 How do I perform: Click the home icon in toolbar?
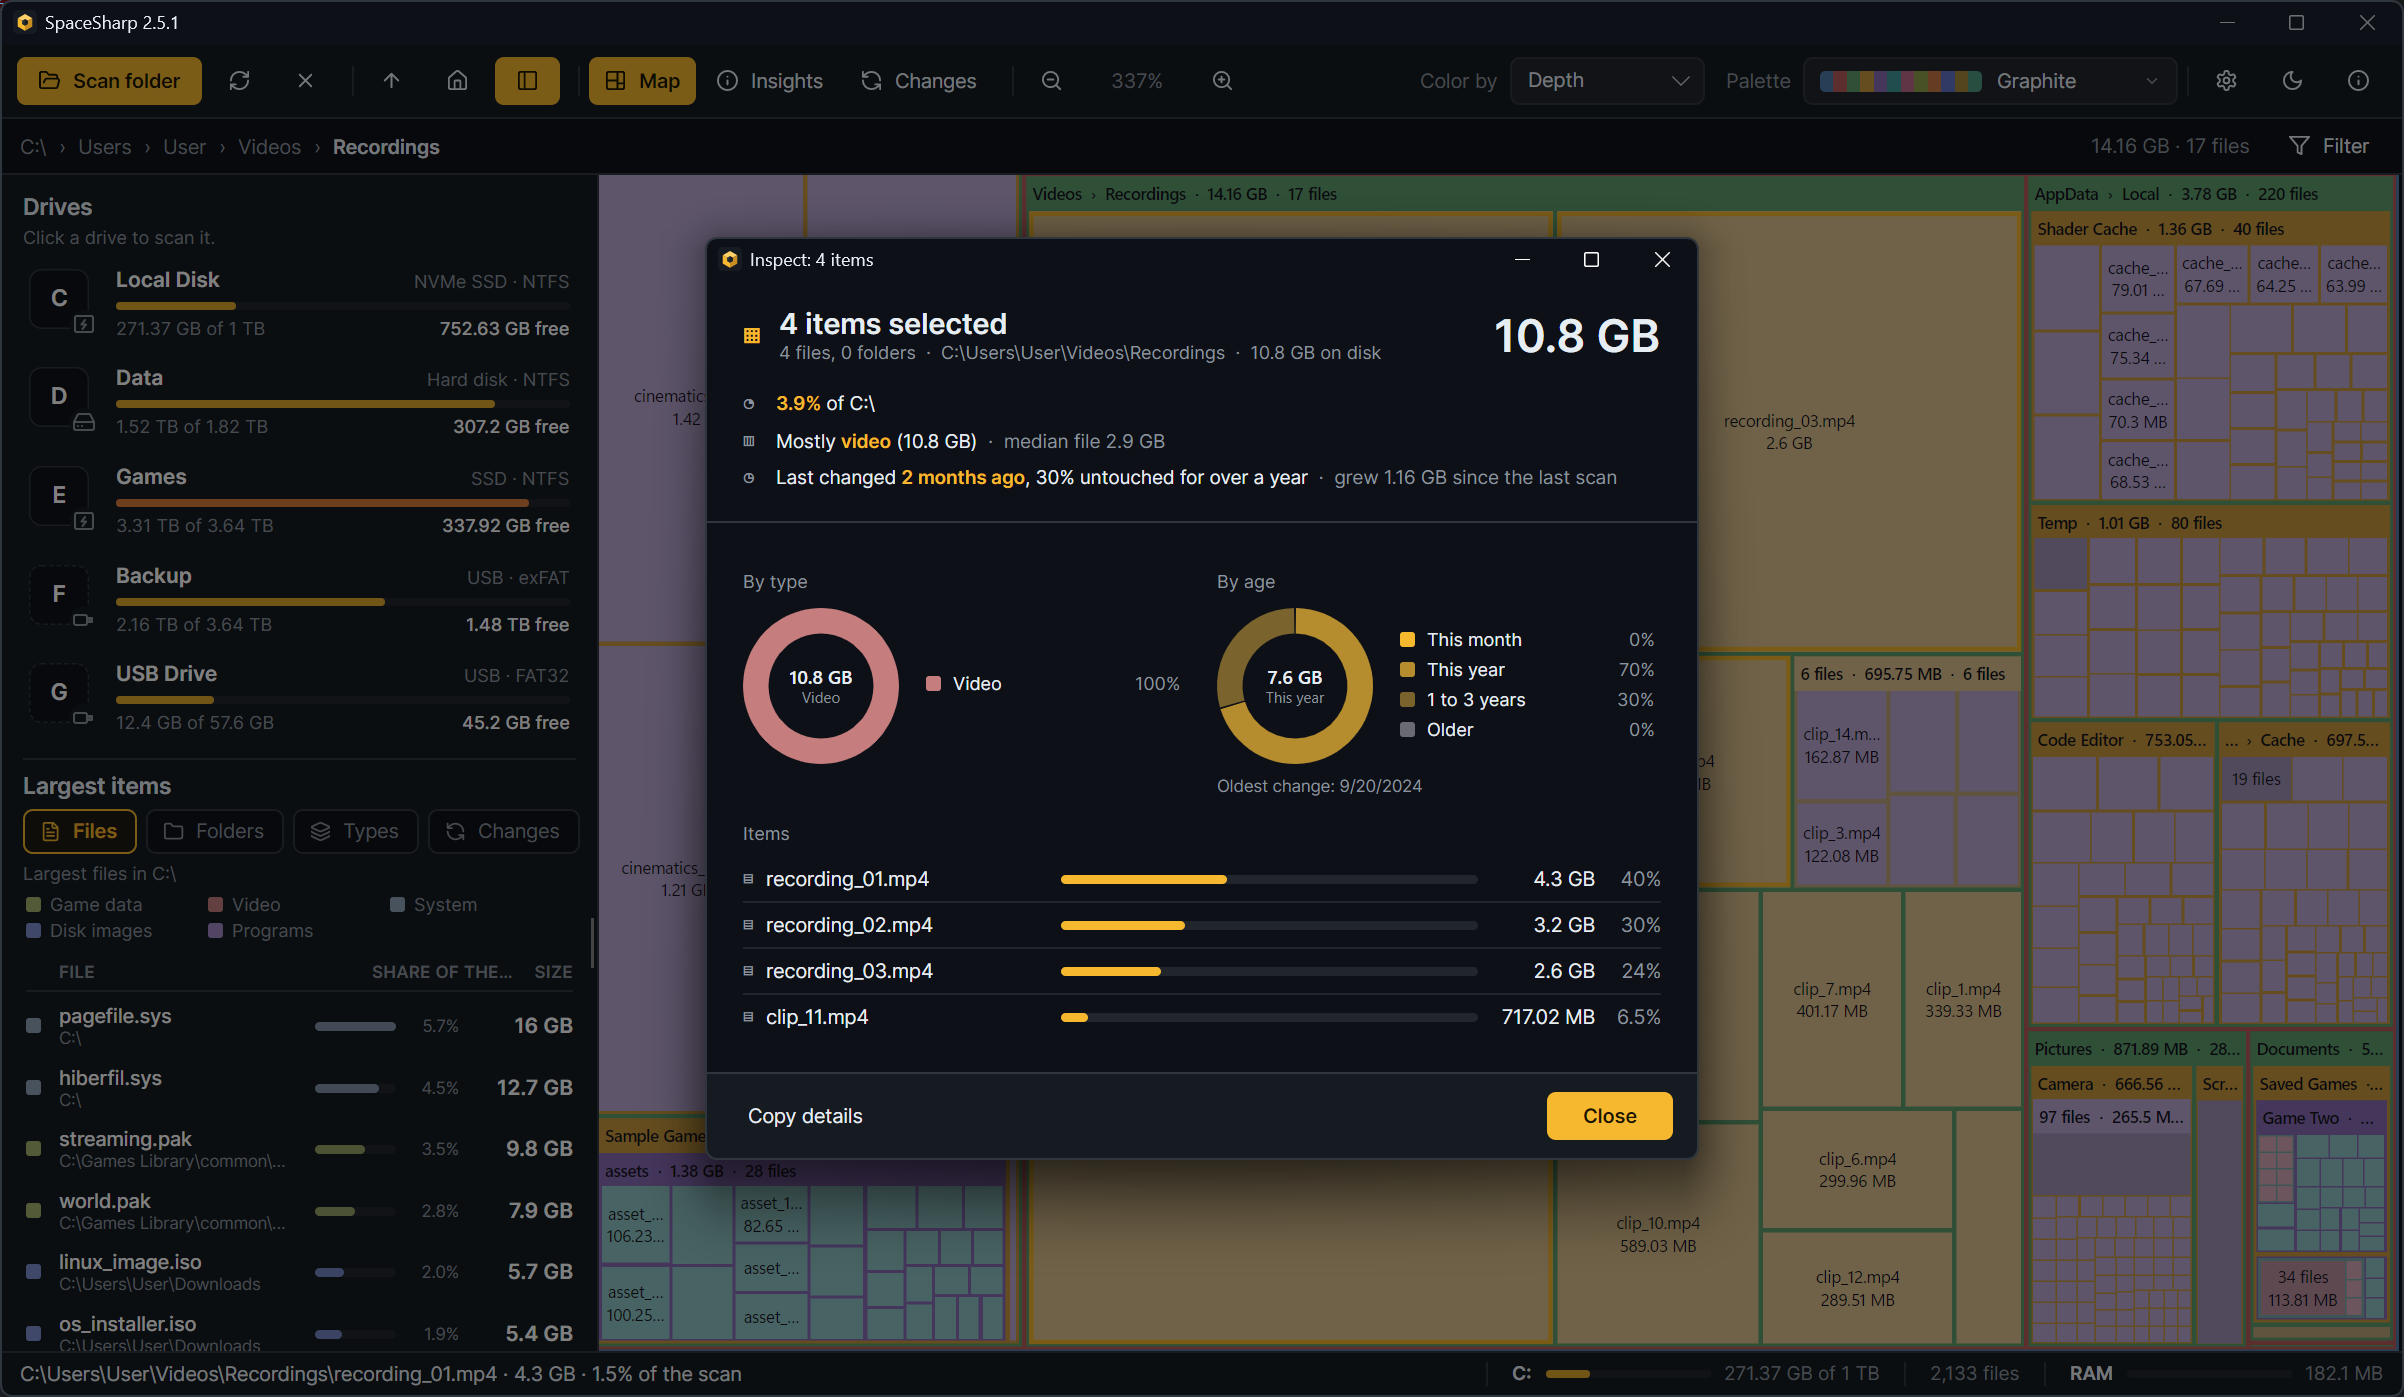pyautogui.click(x=457, y=81)
